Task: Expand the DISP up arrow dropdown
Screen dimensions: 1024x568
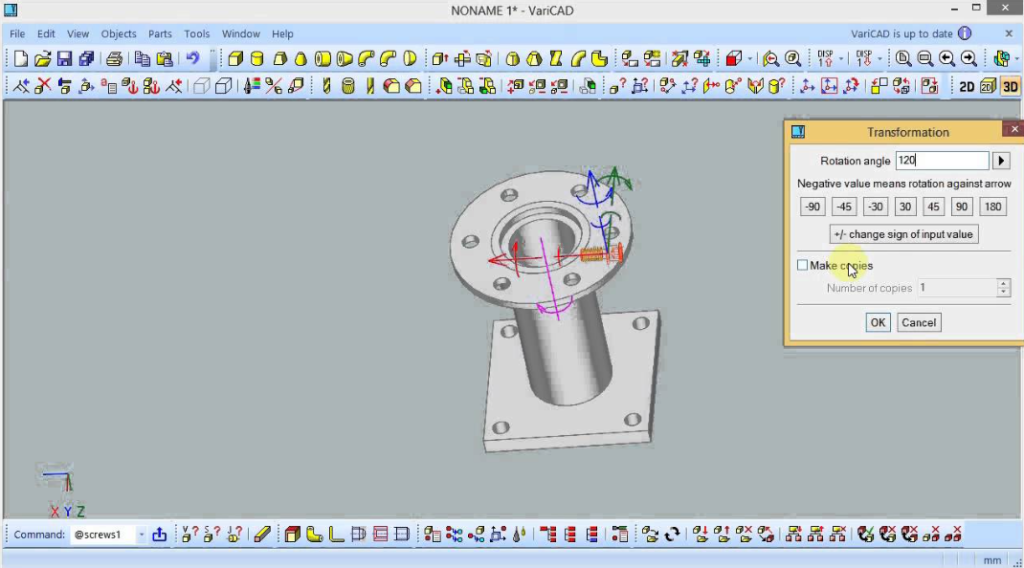Action: (x=840, y=59)
